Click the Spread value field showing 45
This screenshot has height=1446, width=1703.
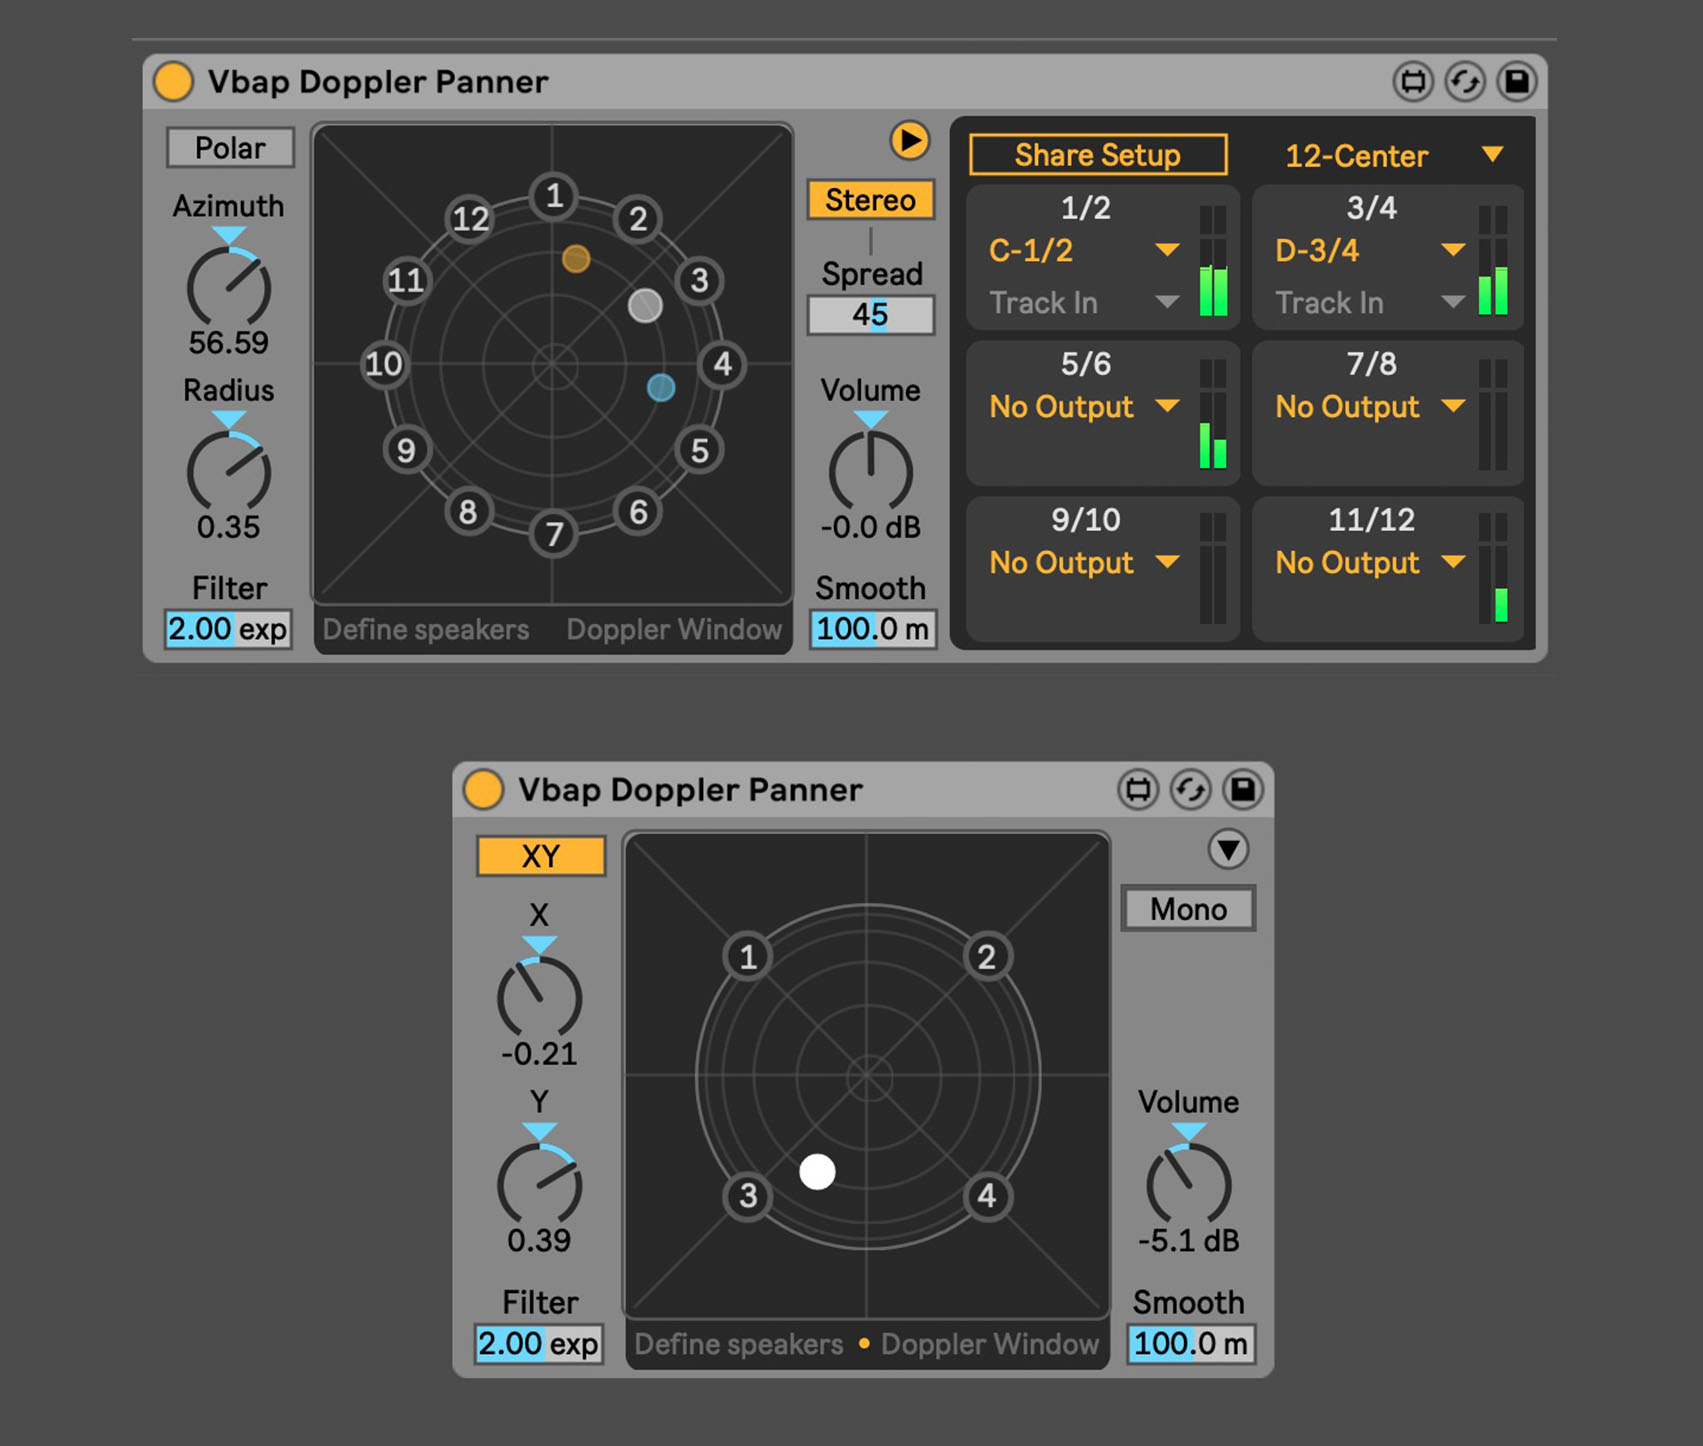coord(870,315)
